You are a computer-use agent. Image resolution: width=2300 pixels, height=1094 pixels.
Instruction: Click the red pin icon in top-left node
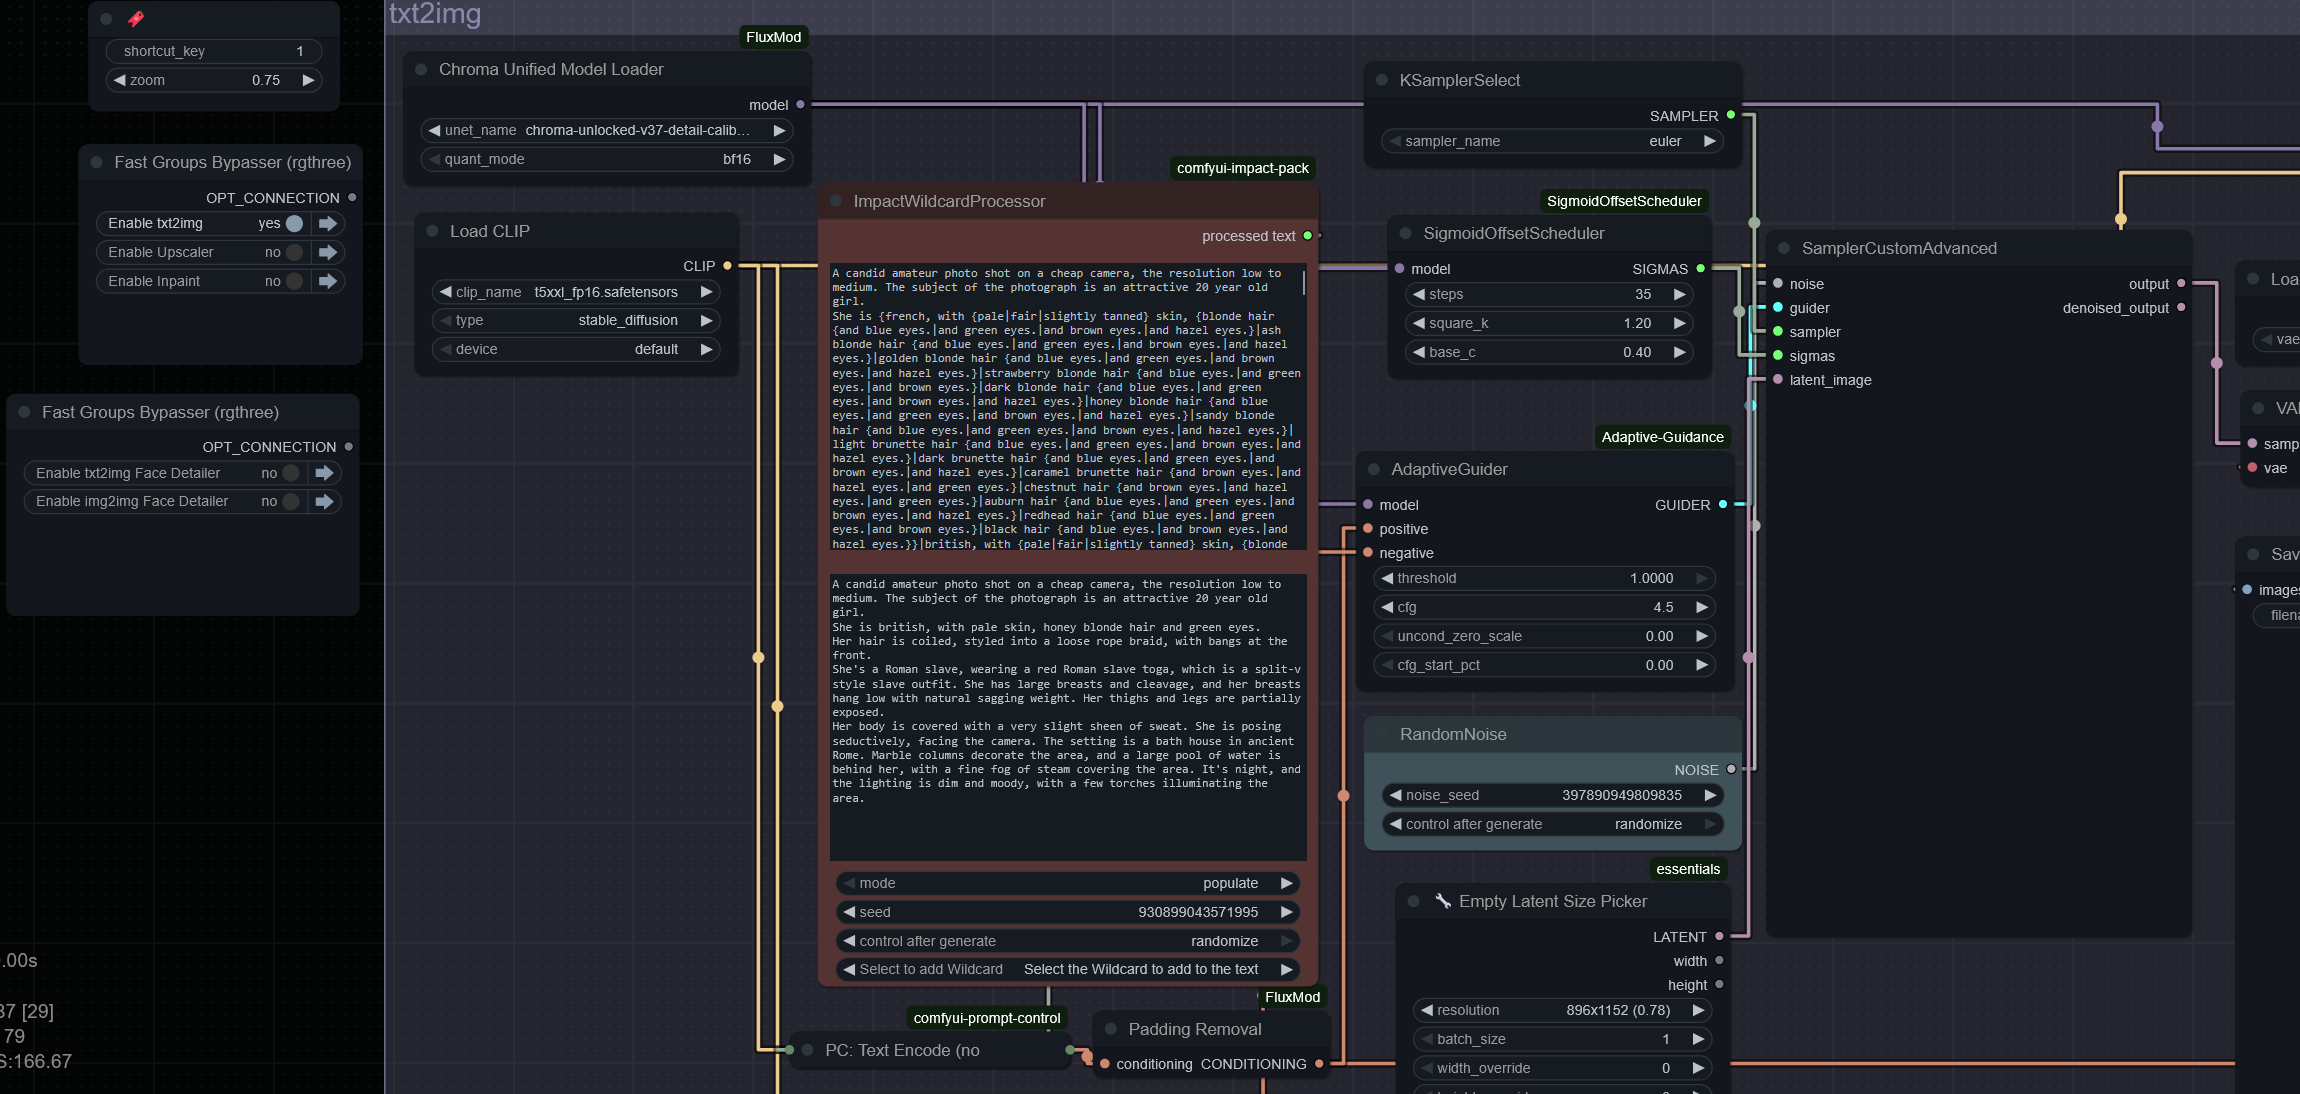tap(136, 18)
